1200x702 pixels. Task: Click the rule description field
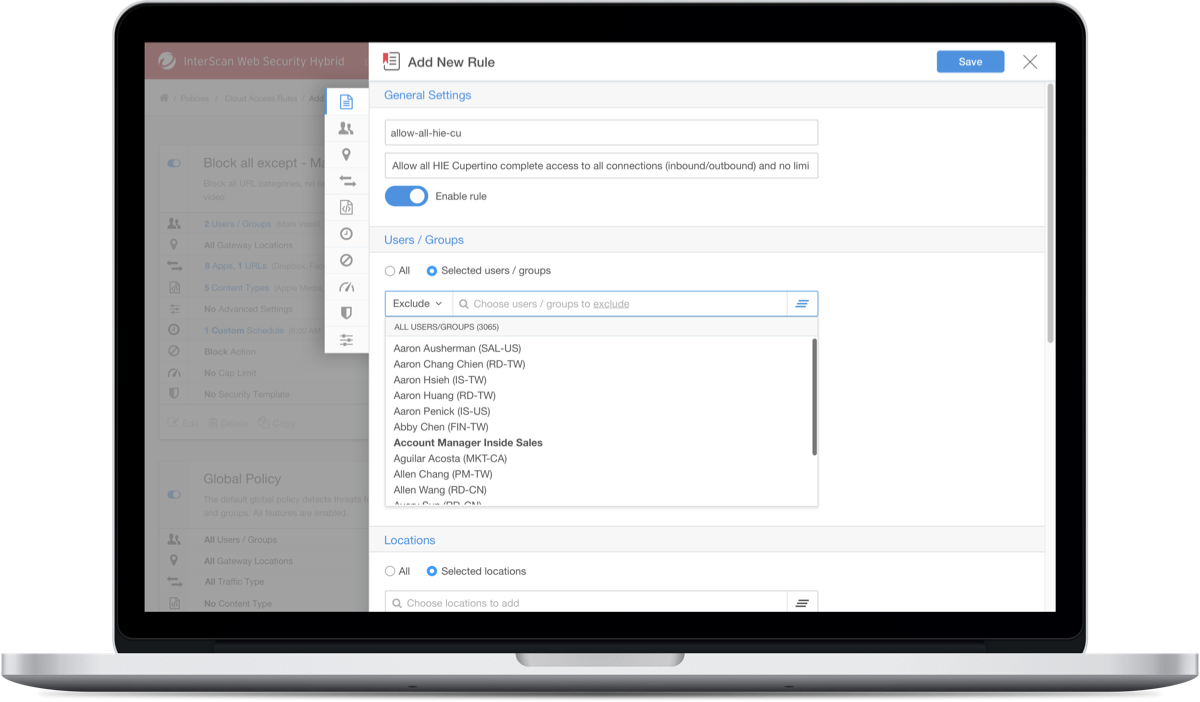pyautogui.click(x=601, y=165)
